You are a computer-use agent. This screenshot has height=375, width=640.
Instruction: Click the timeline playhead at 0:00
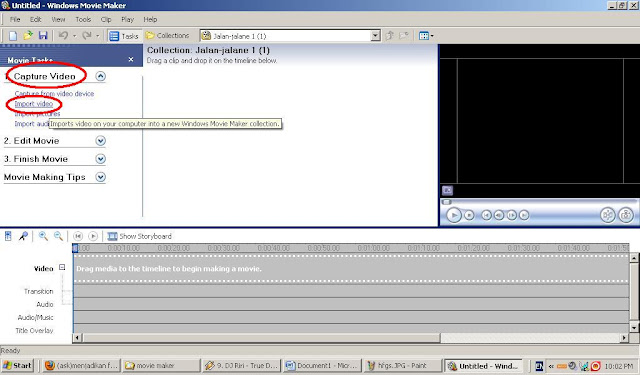click(x=75, y=248)
